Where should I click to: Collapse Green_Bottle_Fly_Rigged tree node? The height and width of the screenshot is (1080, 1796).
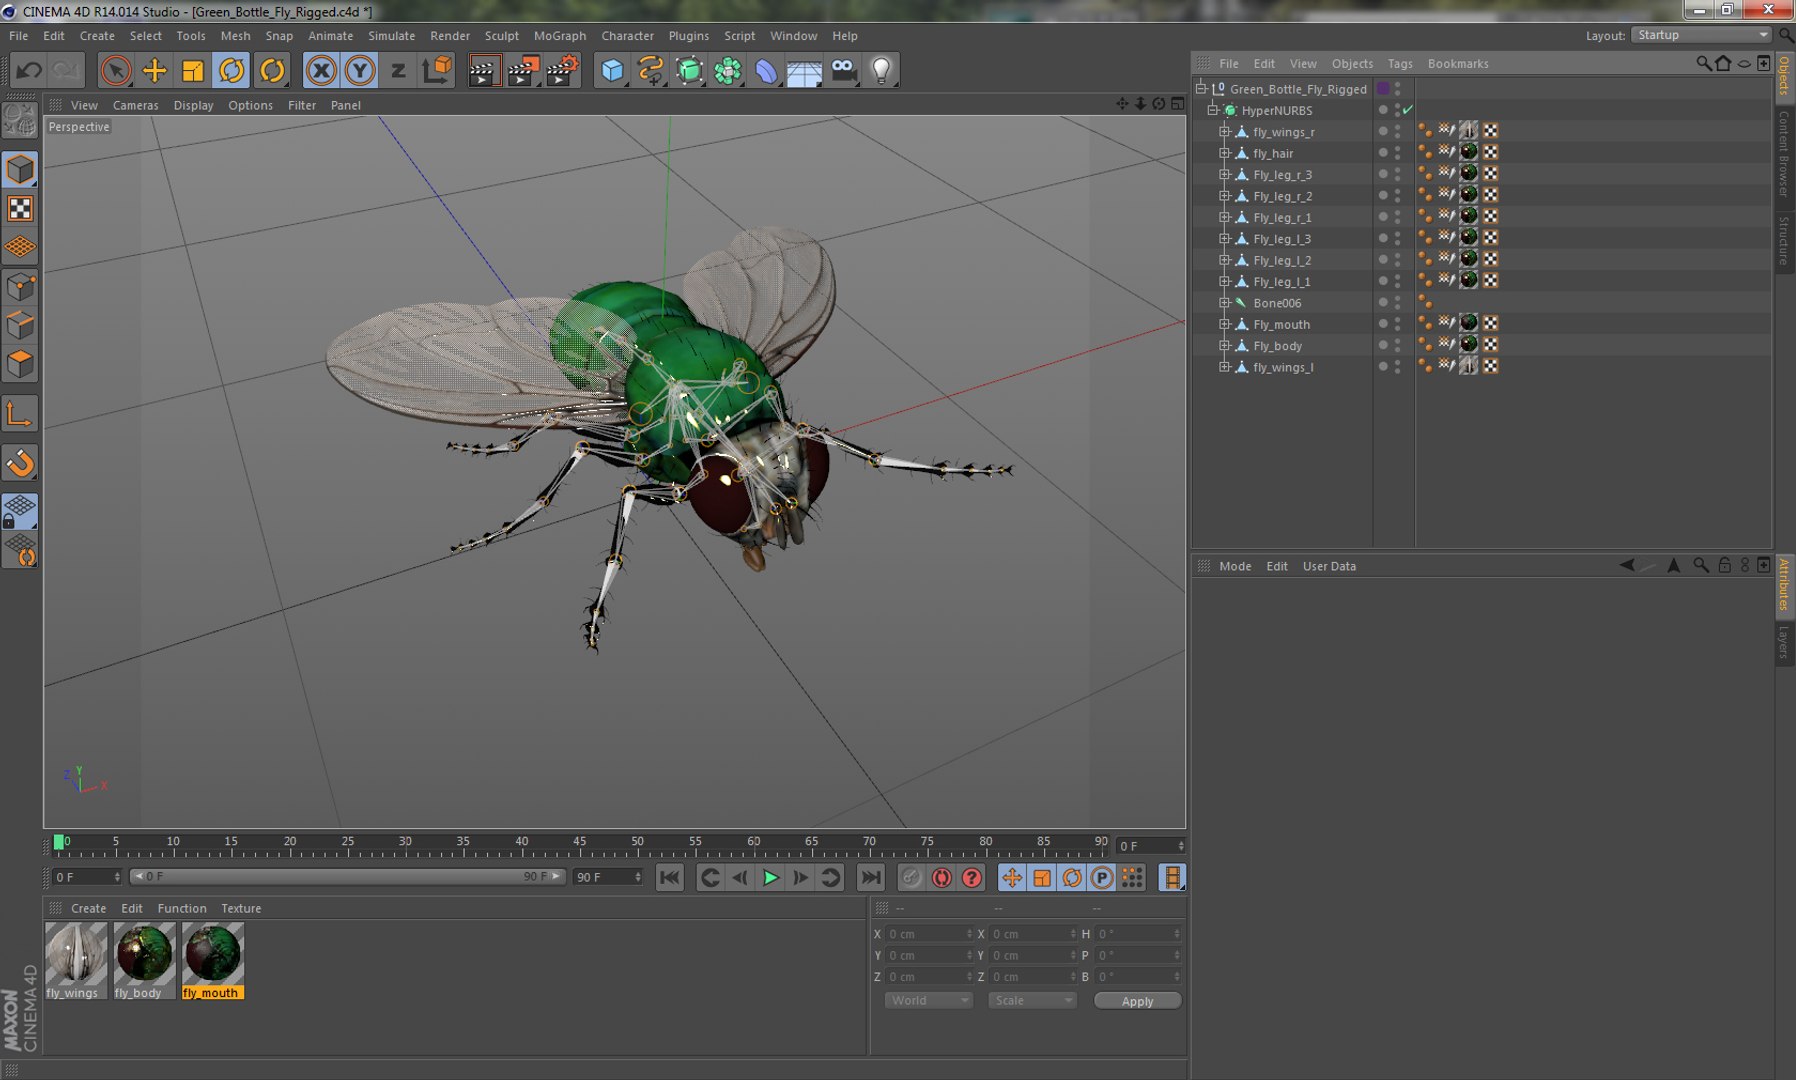click(x=1201, y=88)
